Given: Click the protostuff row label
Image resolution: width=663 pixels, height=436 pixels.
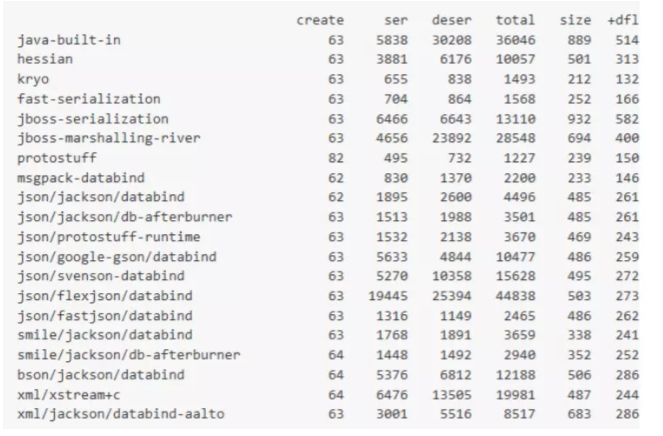Looking at the screenshot, I should [x=58, y=153].
